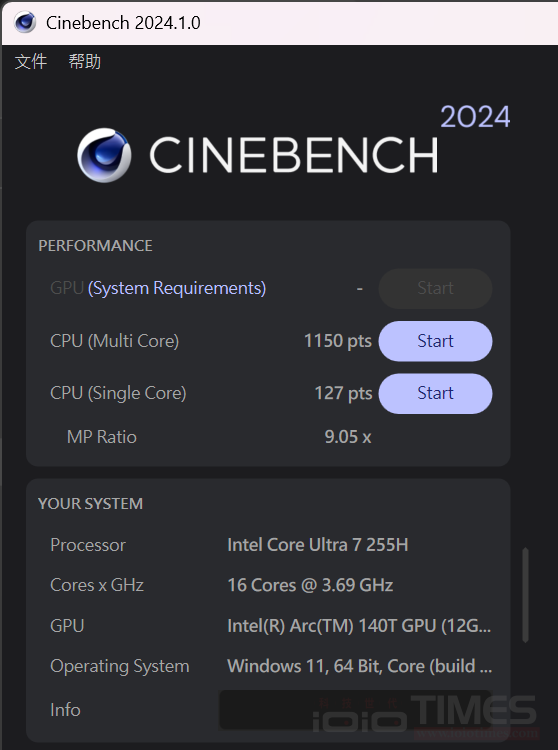558x750 pixels.
Task: Click the 16 Cores @ 3.69 GHz value
Action: [310, 585]
